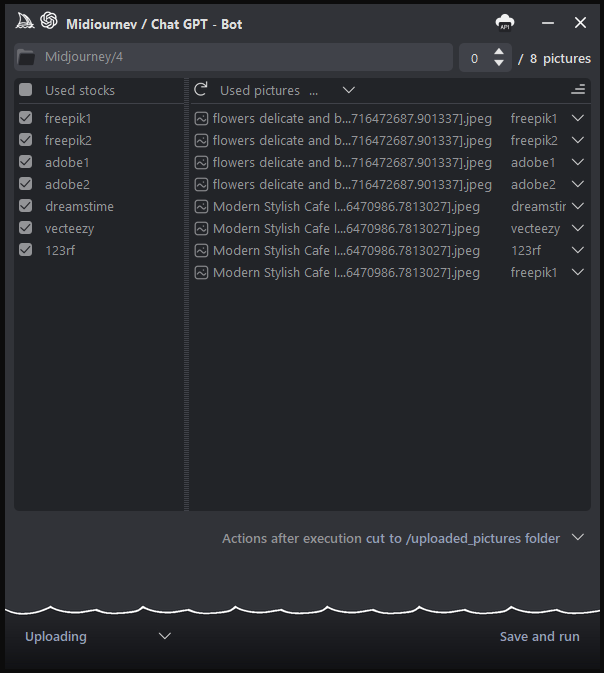Select the Modern Stylish Cafe 123rf file row
This screenshot has height=673, width=604.
click(x=346, y=251)
